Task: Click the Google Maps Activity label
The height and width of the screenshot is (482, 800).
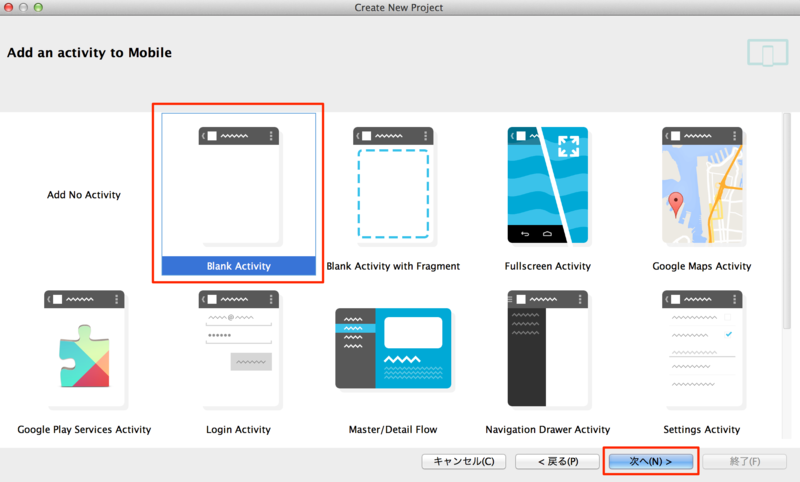Action: pos(702,266)
